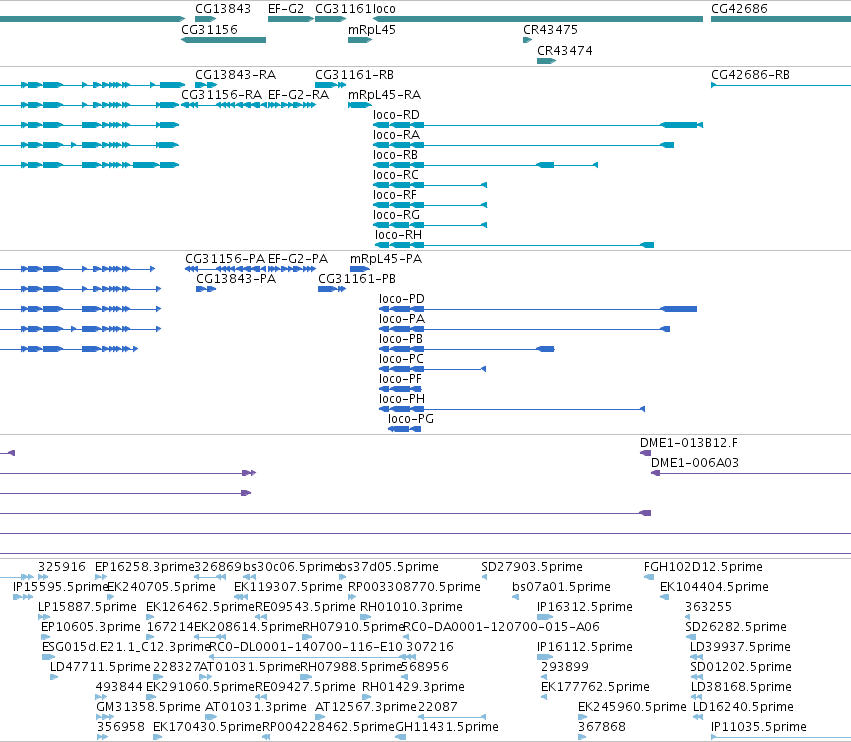Select the IP15595.5prime EST label
This screenshot has width=851, height=742.
point(60,587)
